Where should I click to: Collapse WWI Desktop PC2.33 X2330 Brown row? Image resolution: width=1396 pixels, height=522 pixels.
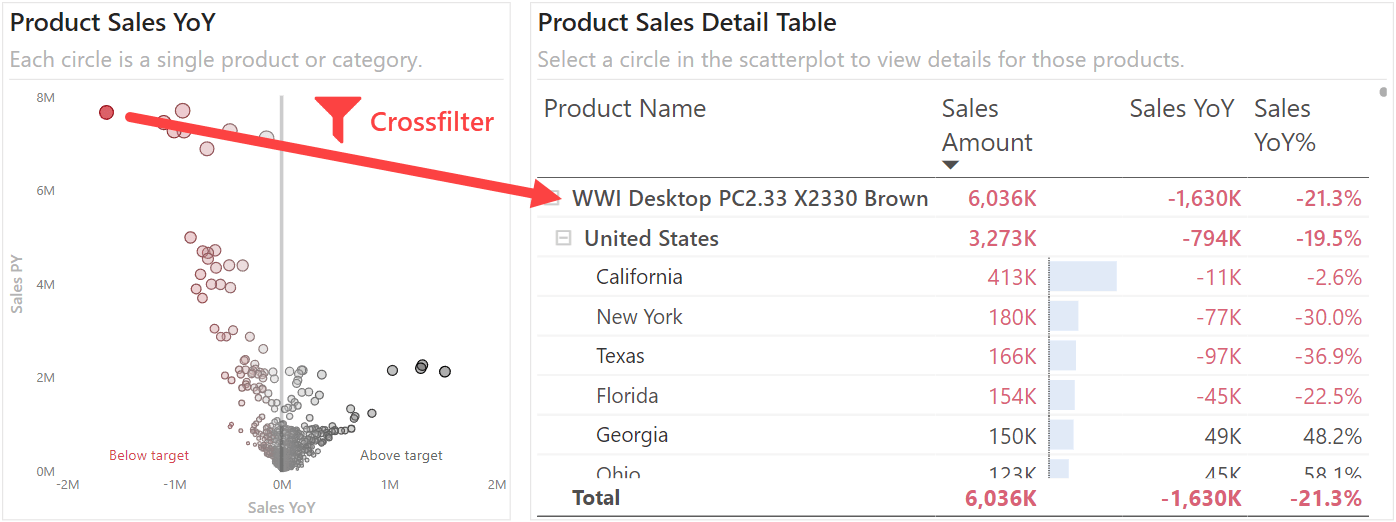click(x=552, y=198)
